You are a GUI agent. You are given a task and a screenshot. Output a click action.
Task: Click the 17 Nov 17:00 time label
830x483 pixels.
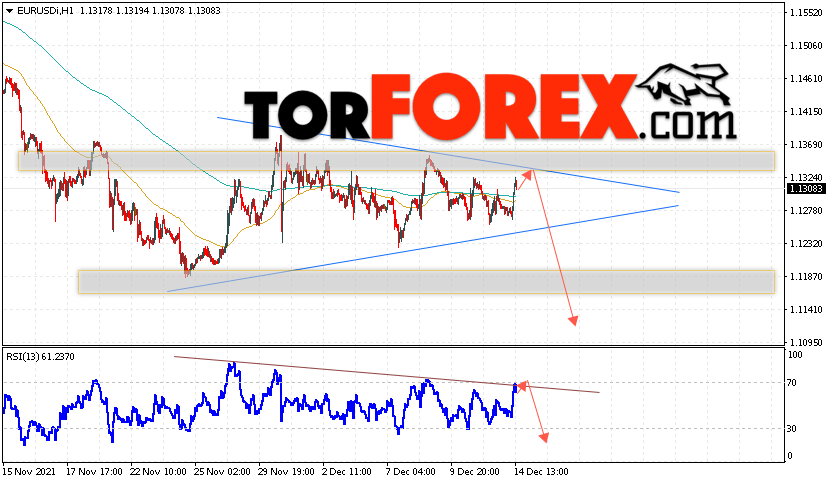pyautogui.click(x=94, y=471)
